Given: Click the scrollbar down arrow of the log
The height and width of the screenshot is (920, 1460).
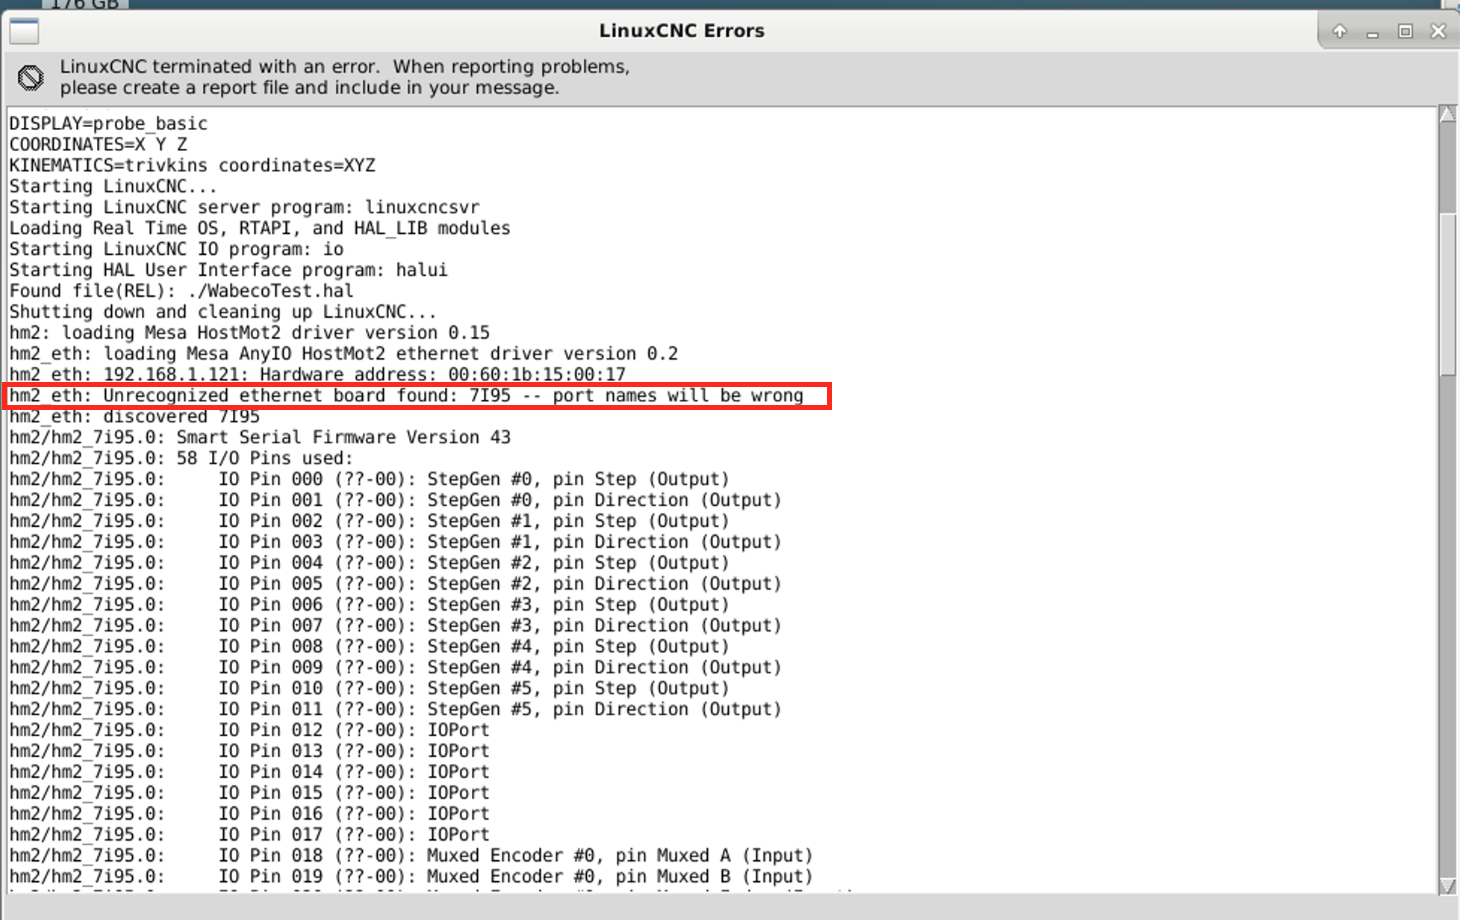Looking at the screenshot, I should 1447,886.
